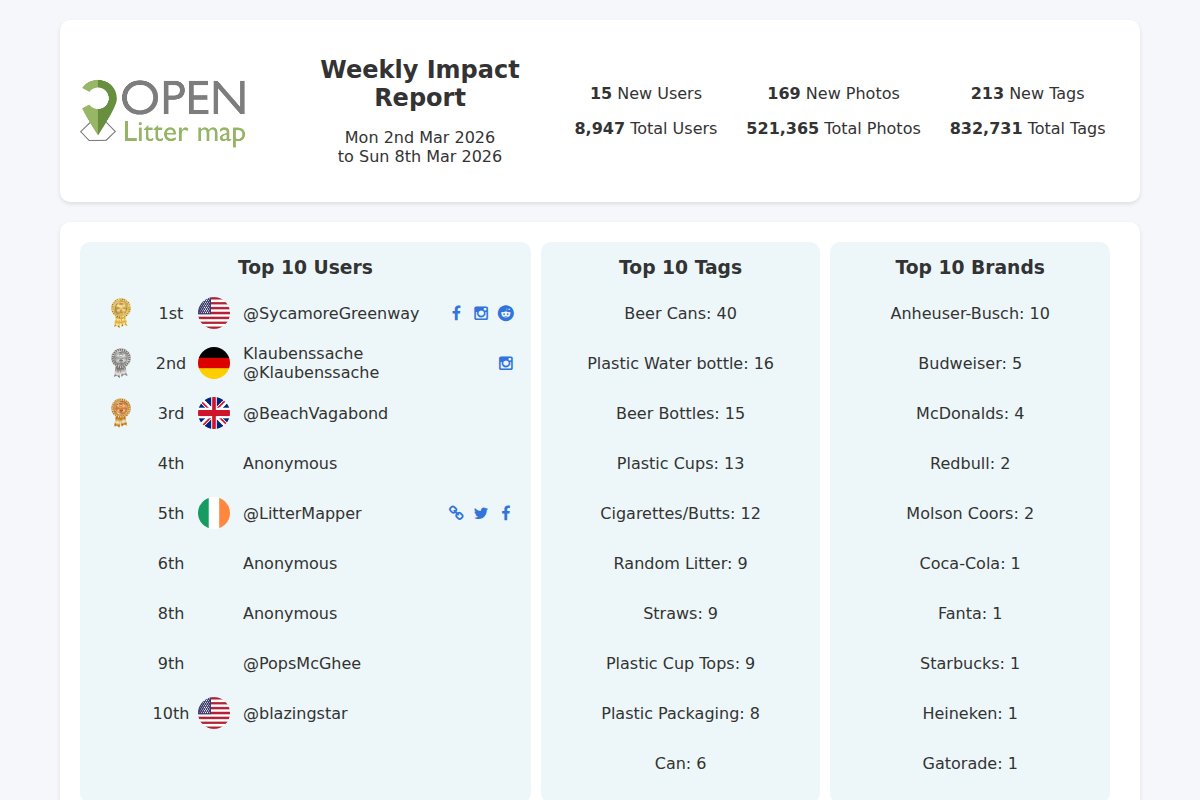This screenshot has width=1200, height=800.
Task: Click the Heineken: 1 brand
Action: (x=970, y=713)
